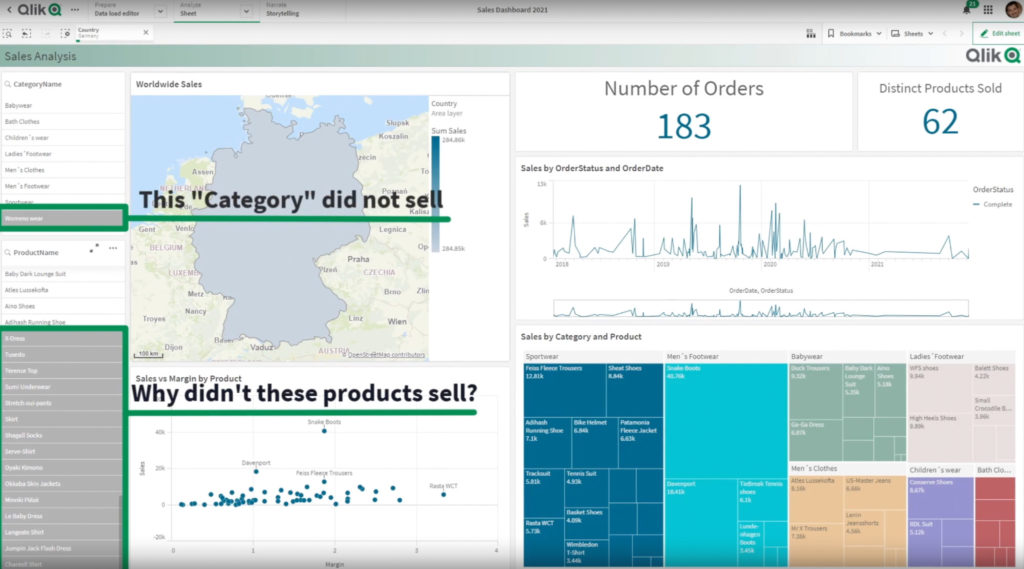Search in the ProductName filter pane
The width and height of the screenshot is (1024, 569).
coord(8,252)
